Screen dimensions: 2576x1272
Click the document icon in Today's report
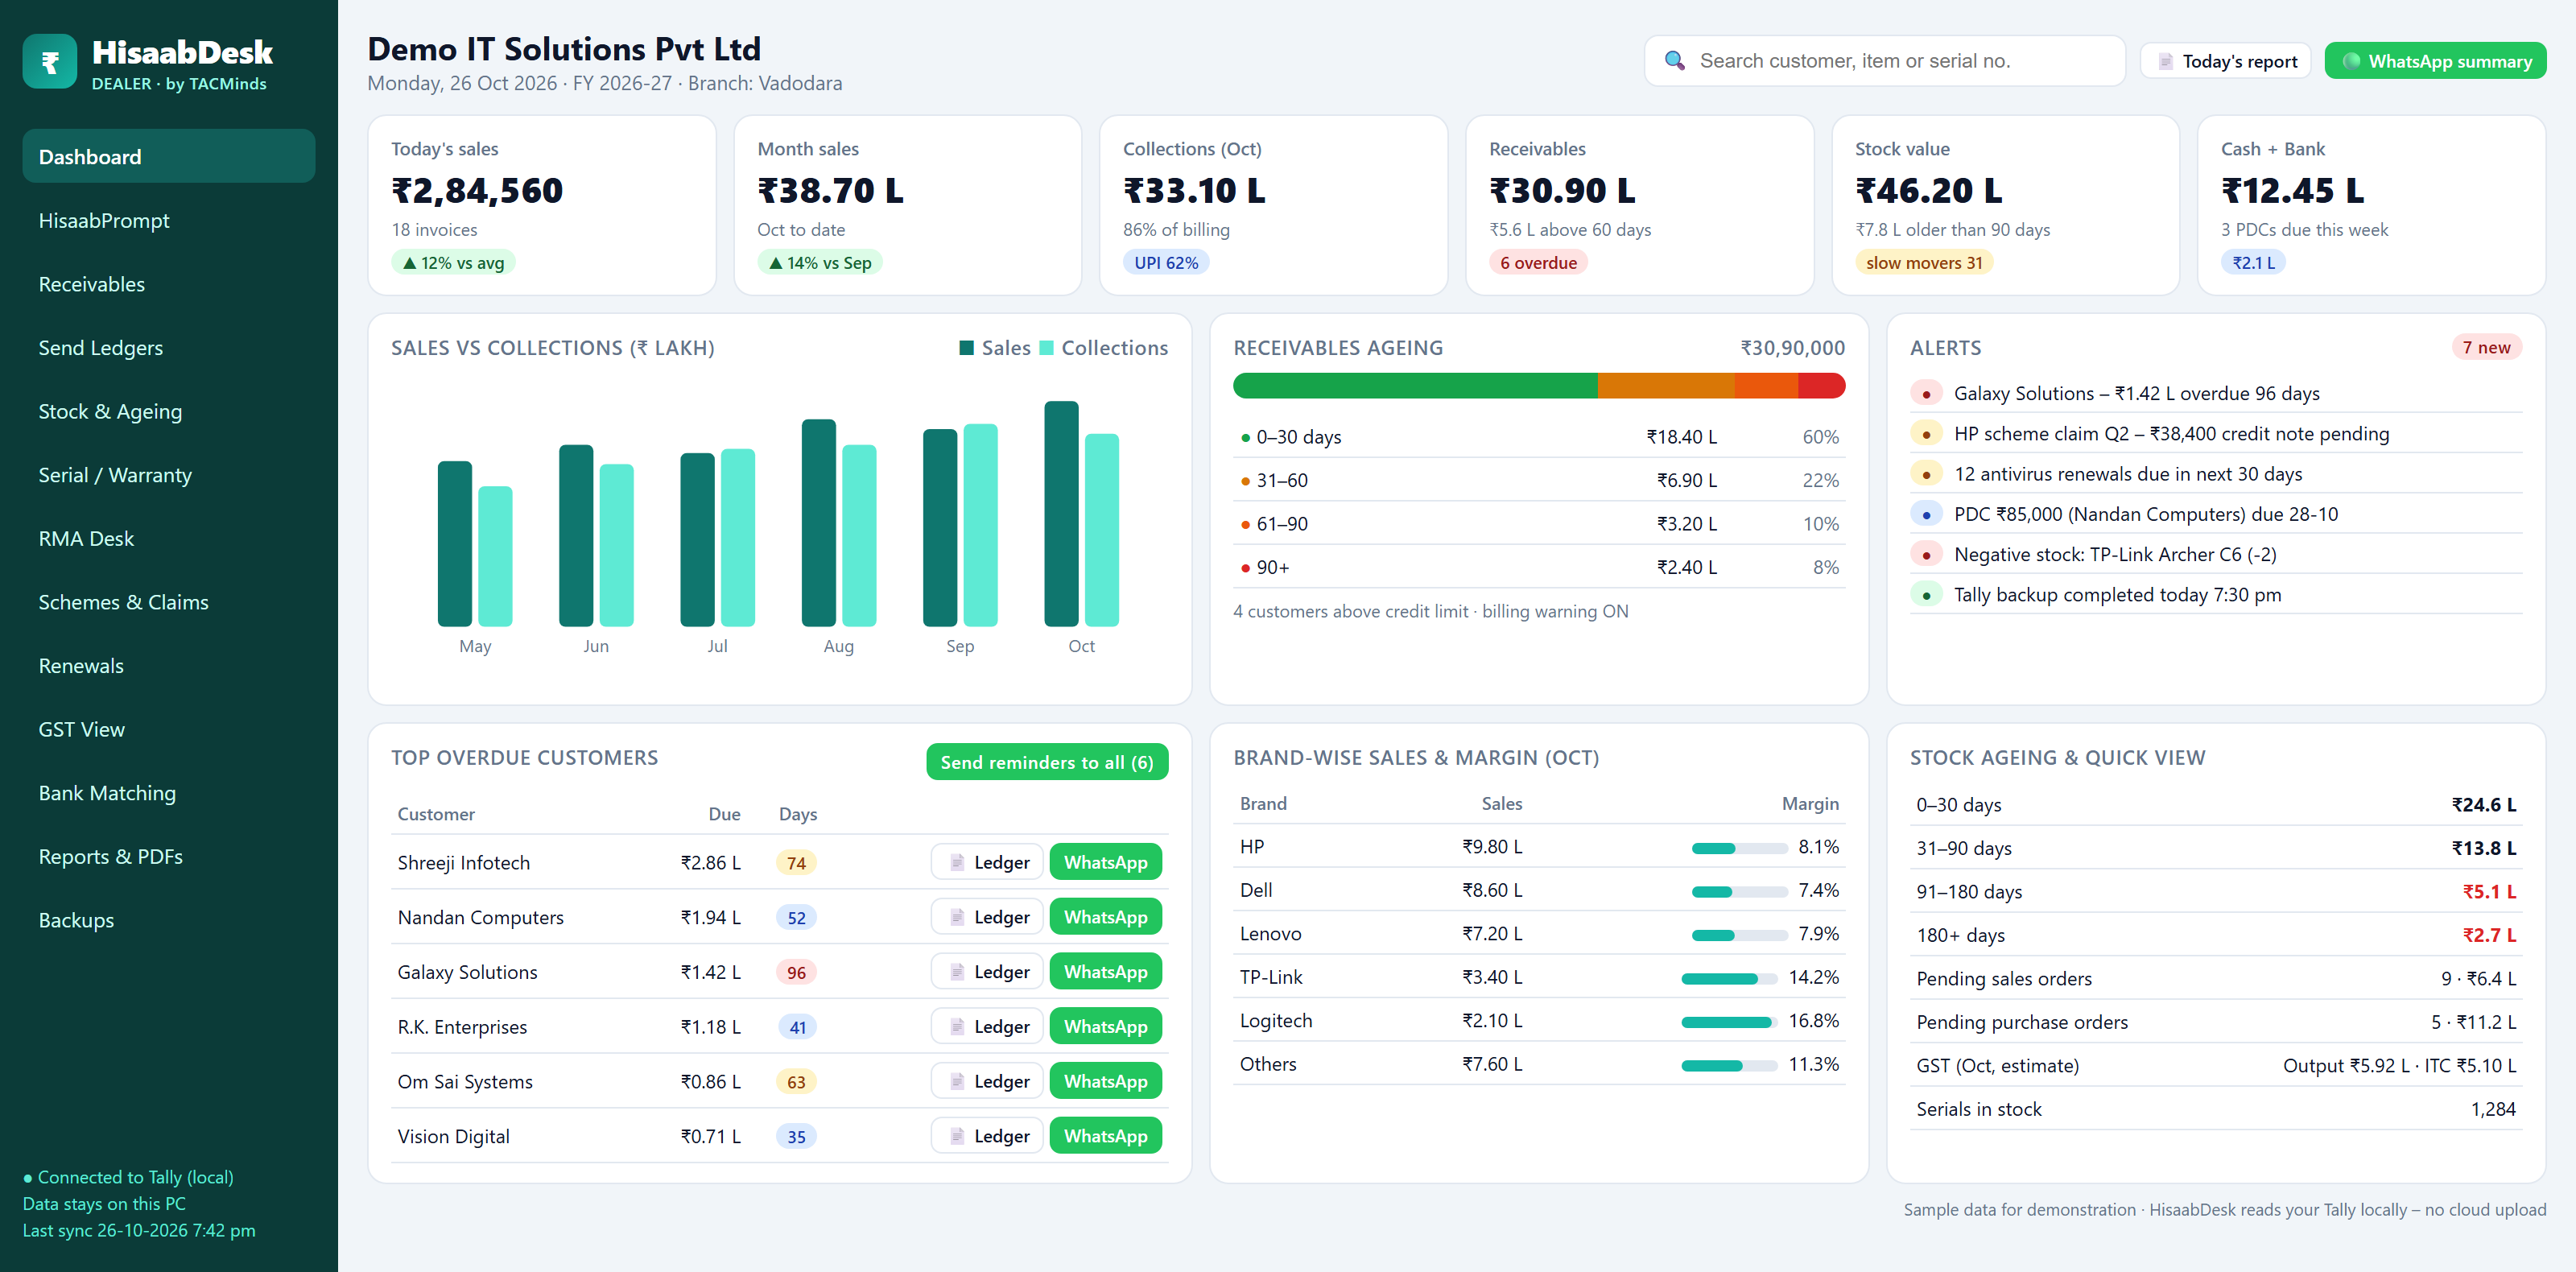pos(2165,62)
